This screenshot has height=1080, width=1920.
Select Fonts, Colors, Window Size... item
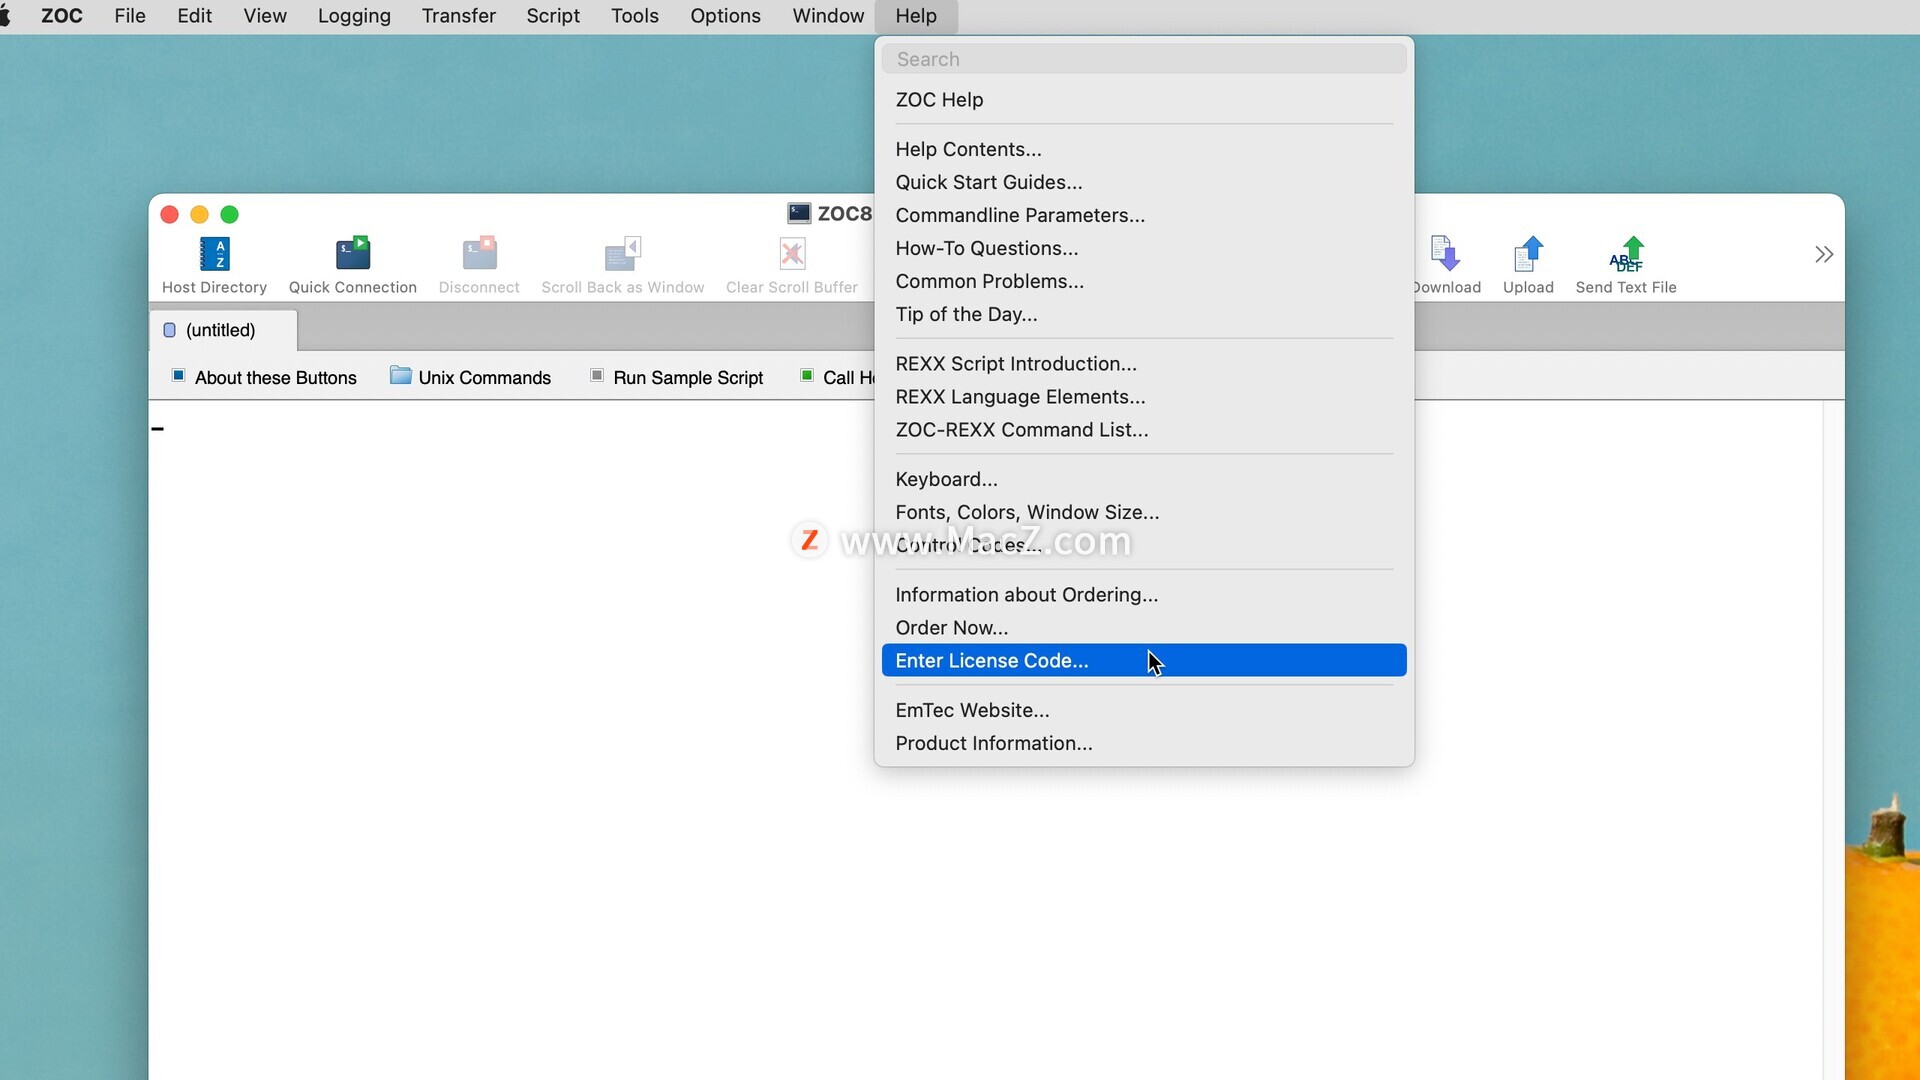(1144, 512)
